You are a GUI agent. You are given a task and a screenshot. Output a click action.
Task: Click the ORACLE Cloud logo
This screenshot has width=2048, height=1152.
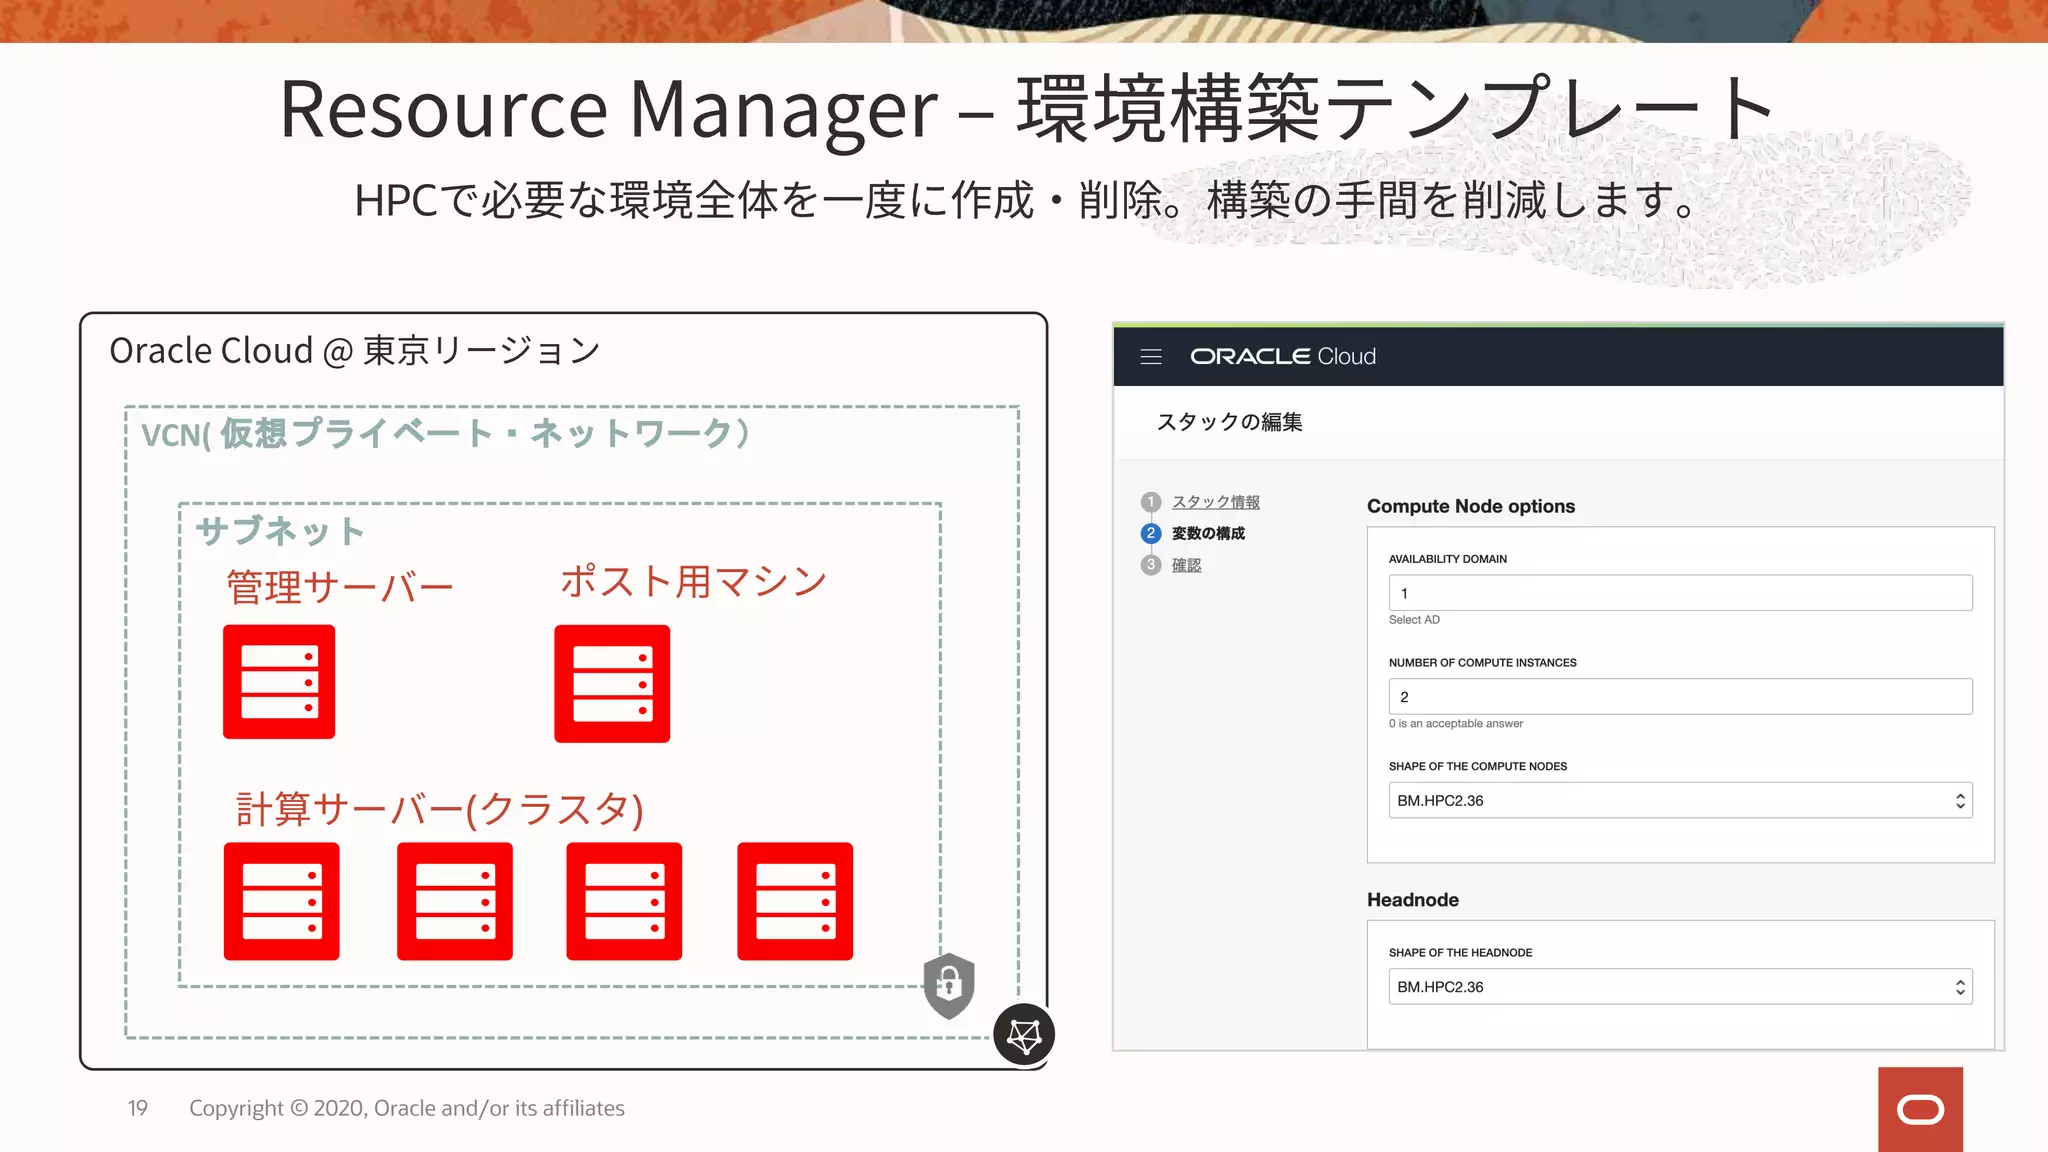[1283, 356]
